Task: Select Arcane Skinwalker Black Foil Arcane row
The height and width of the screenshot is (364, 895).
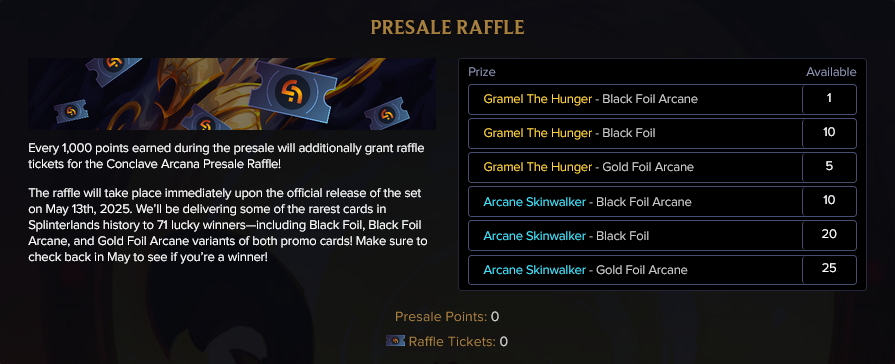Action: pyautogui.click(x=662, y=201)
